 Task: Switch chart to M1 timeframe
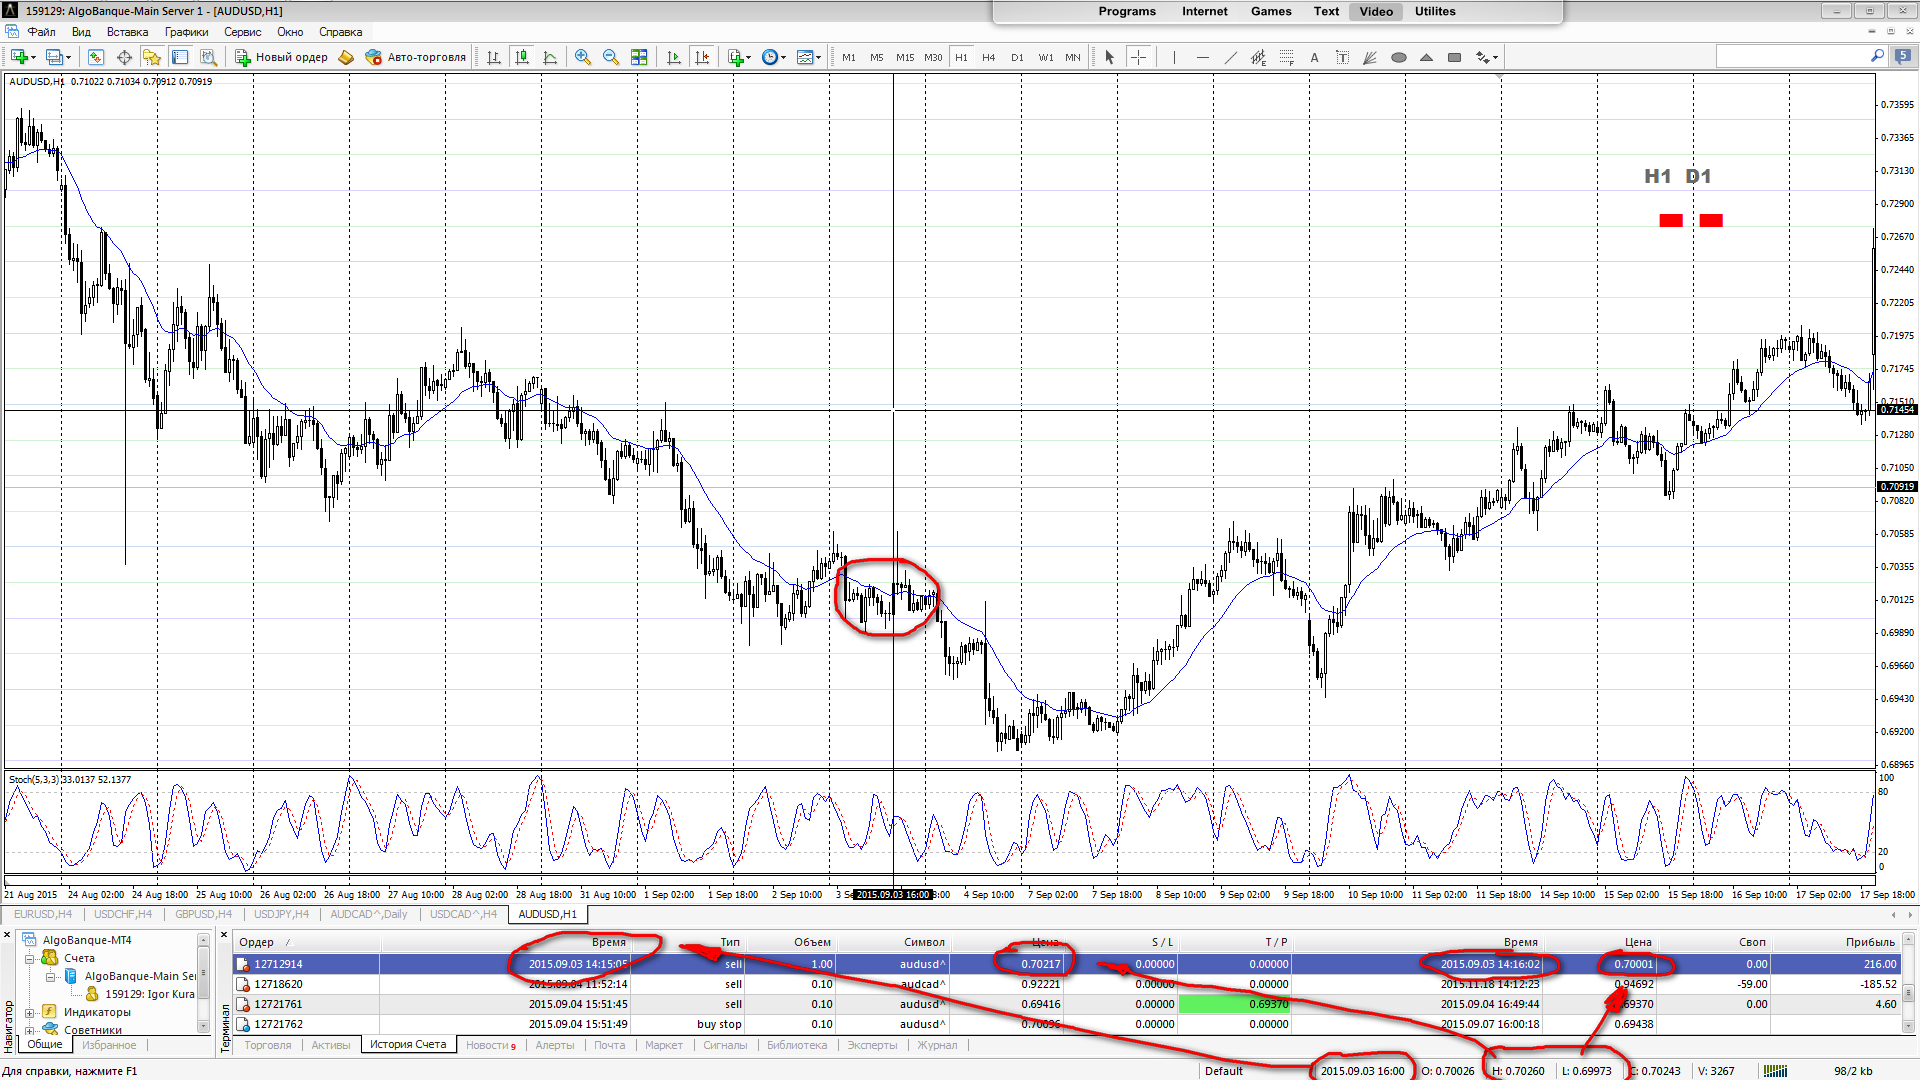pos(849,57)
